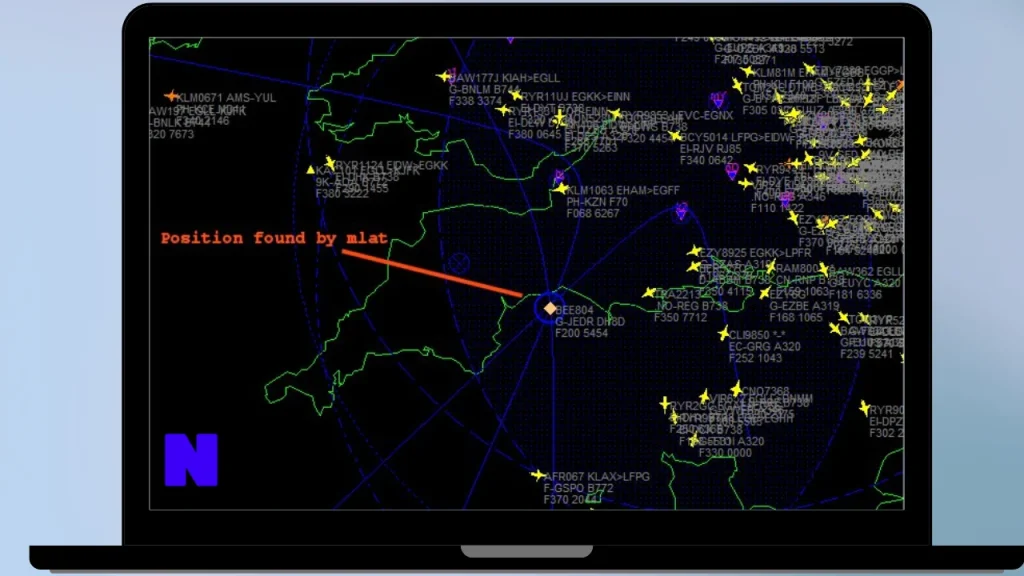The height and width of the screenshot is (576, 1024).
Task: Select the KLM81M aircraft symbol
Action: click(x=747, y=72)
